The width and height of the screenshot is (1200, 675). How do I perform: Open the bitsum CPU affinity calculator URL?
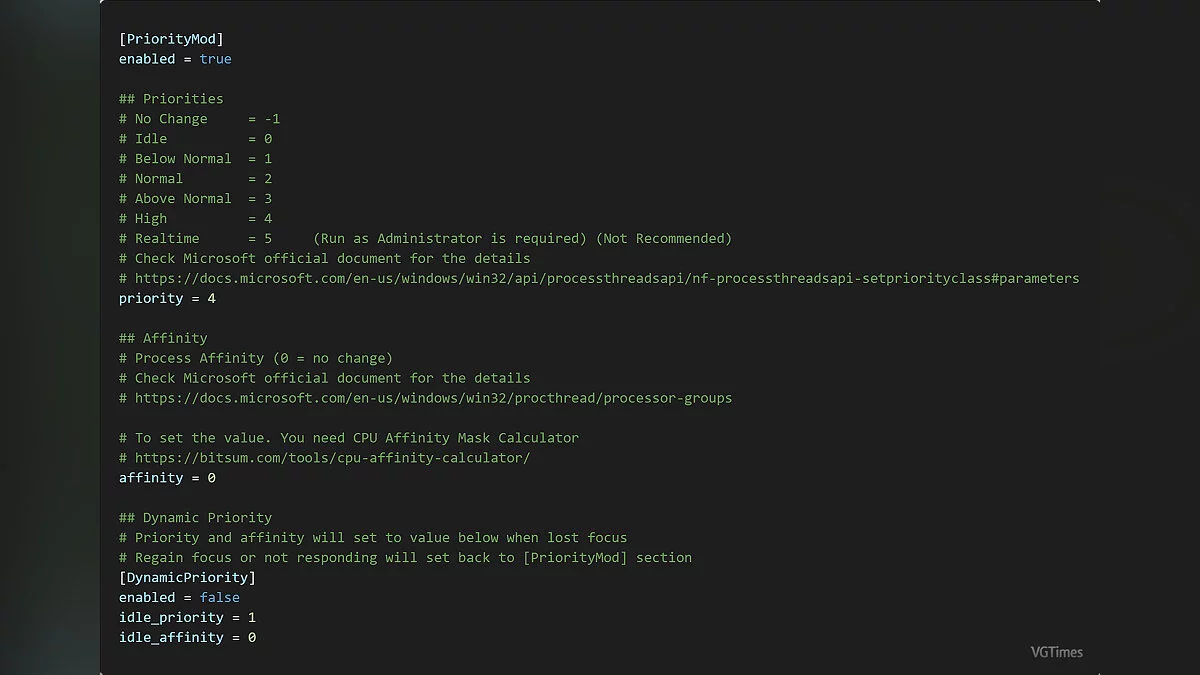332,458
